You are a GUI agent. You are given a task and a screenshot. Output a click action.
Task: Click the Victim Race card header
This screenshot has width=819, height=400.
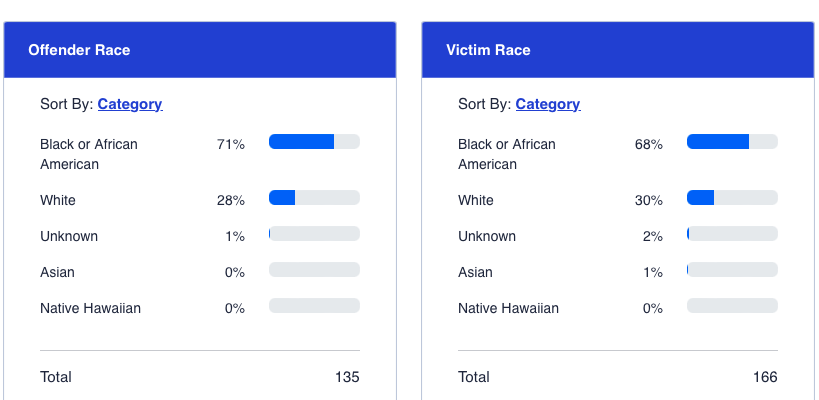pos(618,50)
